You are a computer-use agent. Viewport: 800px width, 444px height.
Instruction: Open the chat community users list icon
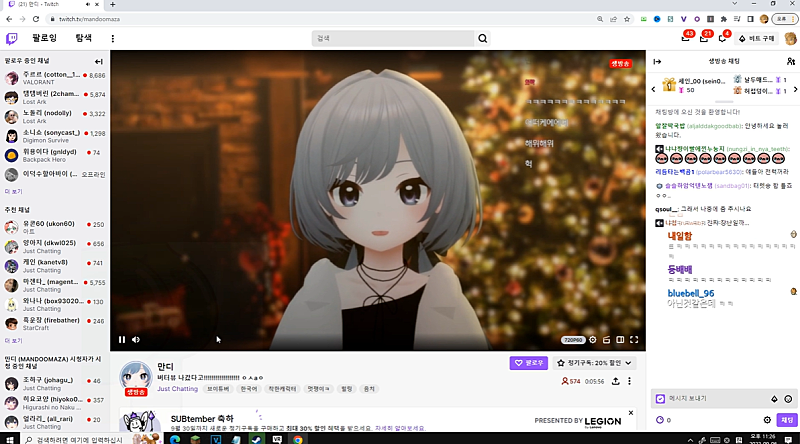[x=791, y=61]
